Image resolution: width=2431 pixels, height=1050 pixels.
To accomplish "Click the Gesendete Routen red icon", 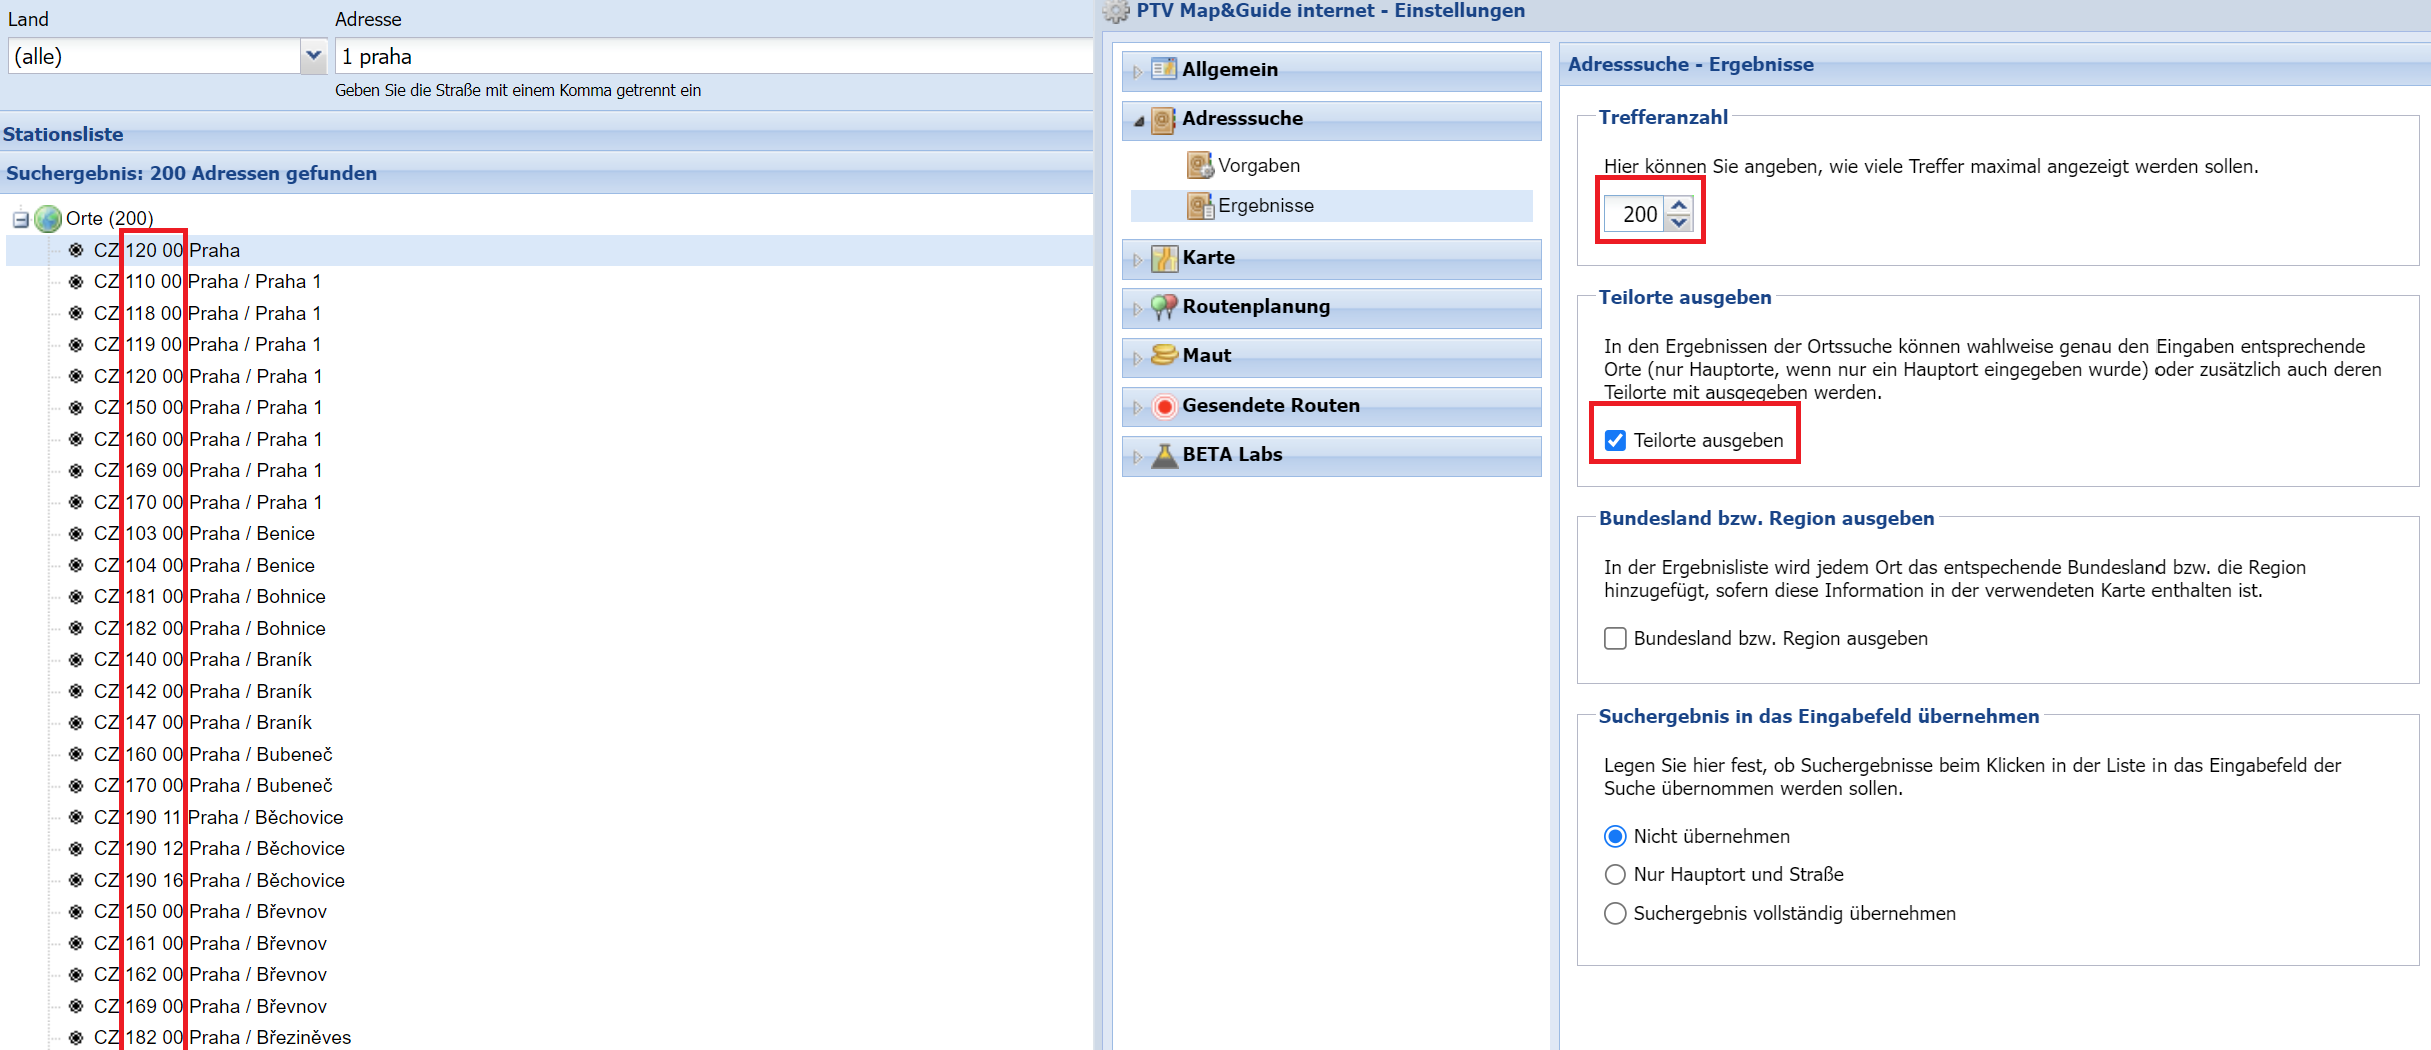I will (1164, 406).
